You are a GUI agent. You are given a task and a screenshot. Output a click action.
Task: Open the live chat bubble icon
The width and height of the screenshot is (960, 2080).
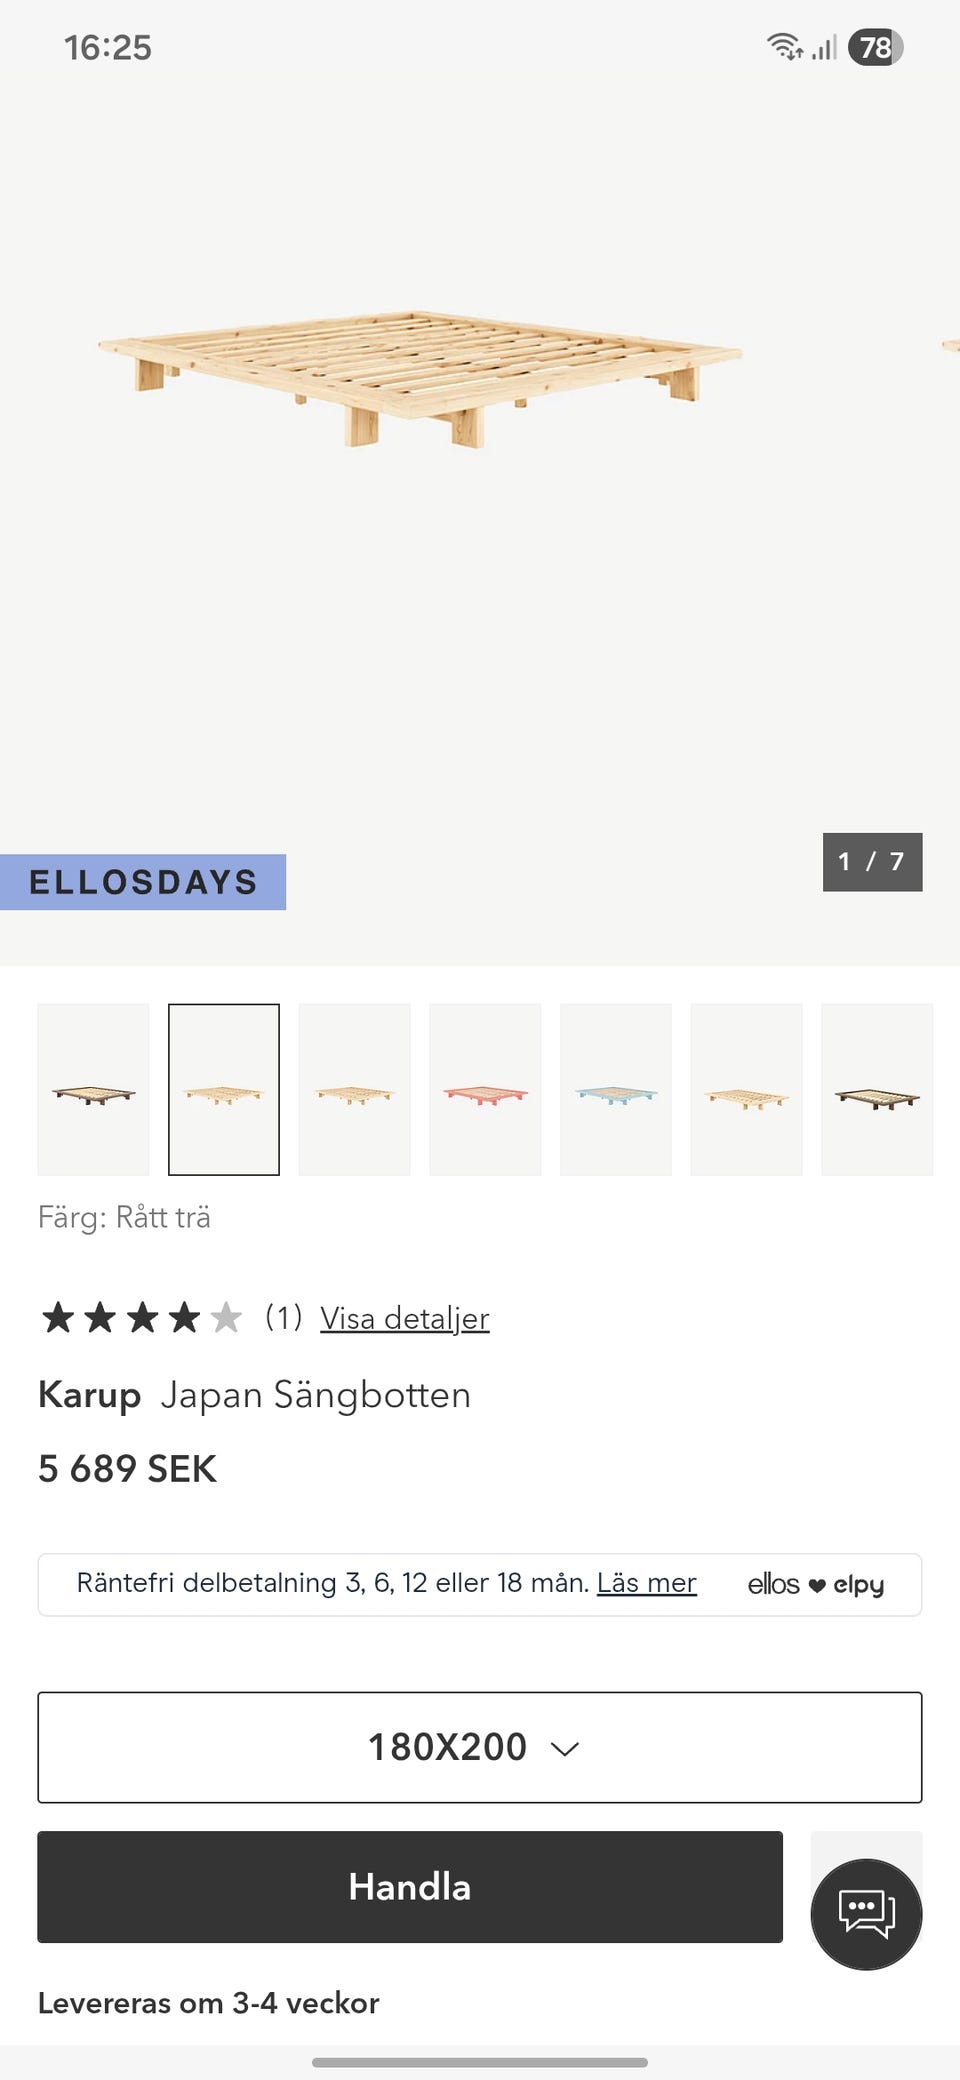(x=866, y=1913)
